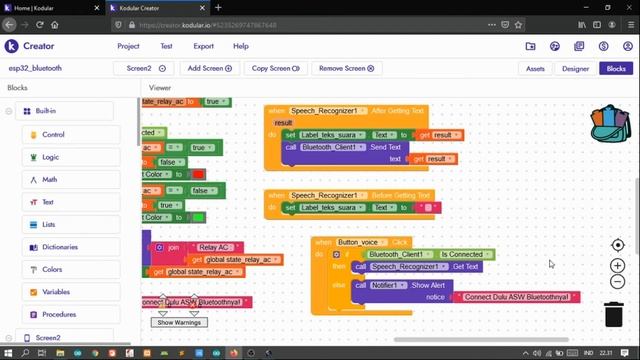The width and height of the screenshot is (640, 360).
Task: Open the Assets panel
Action: (x=535, y=69)
